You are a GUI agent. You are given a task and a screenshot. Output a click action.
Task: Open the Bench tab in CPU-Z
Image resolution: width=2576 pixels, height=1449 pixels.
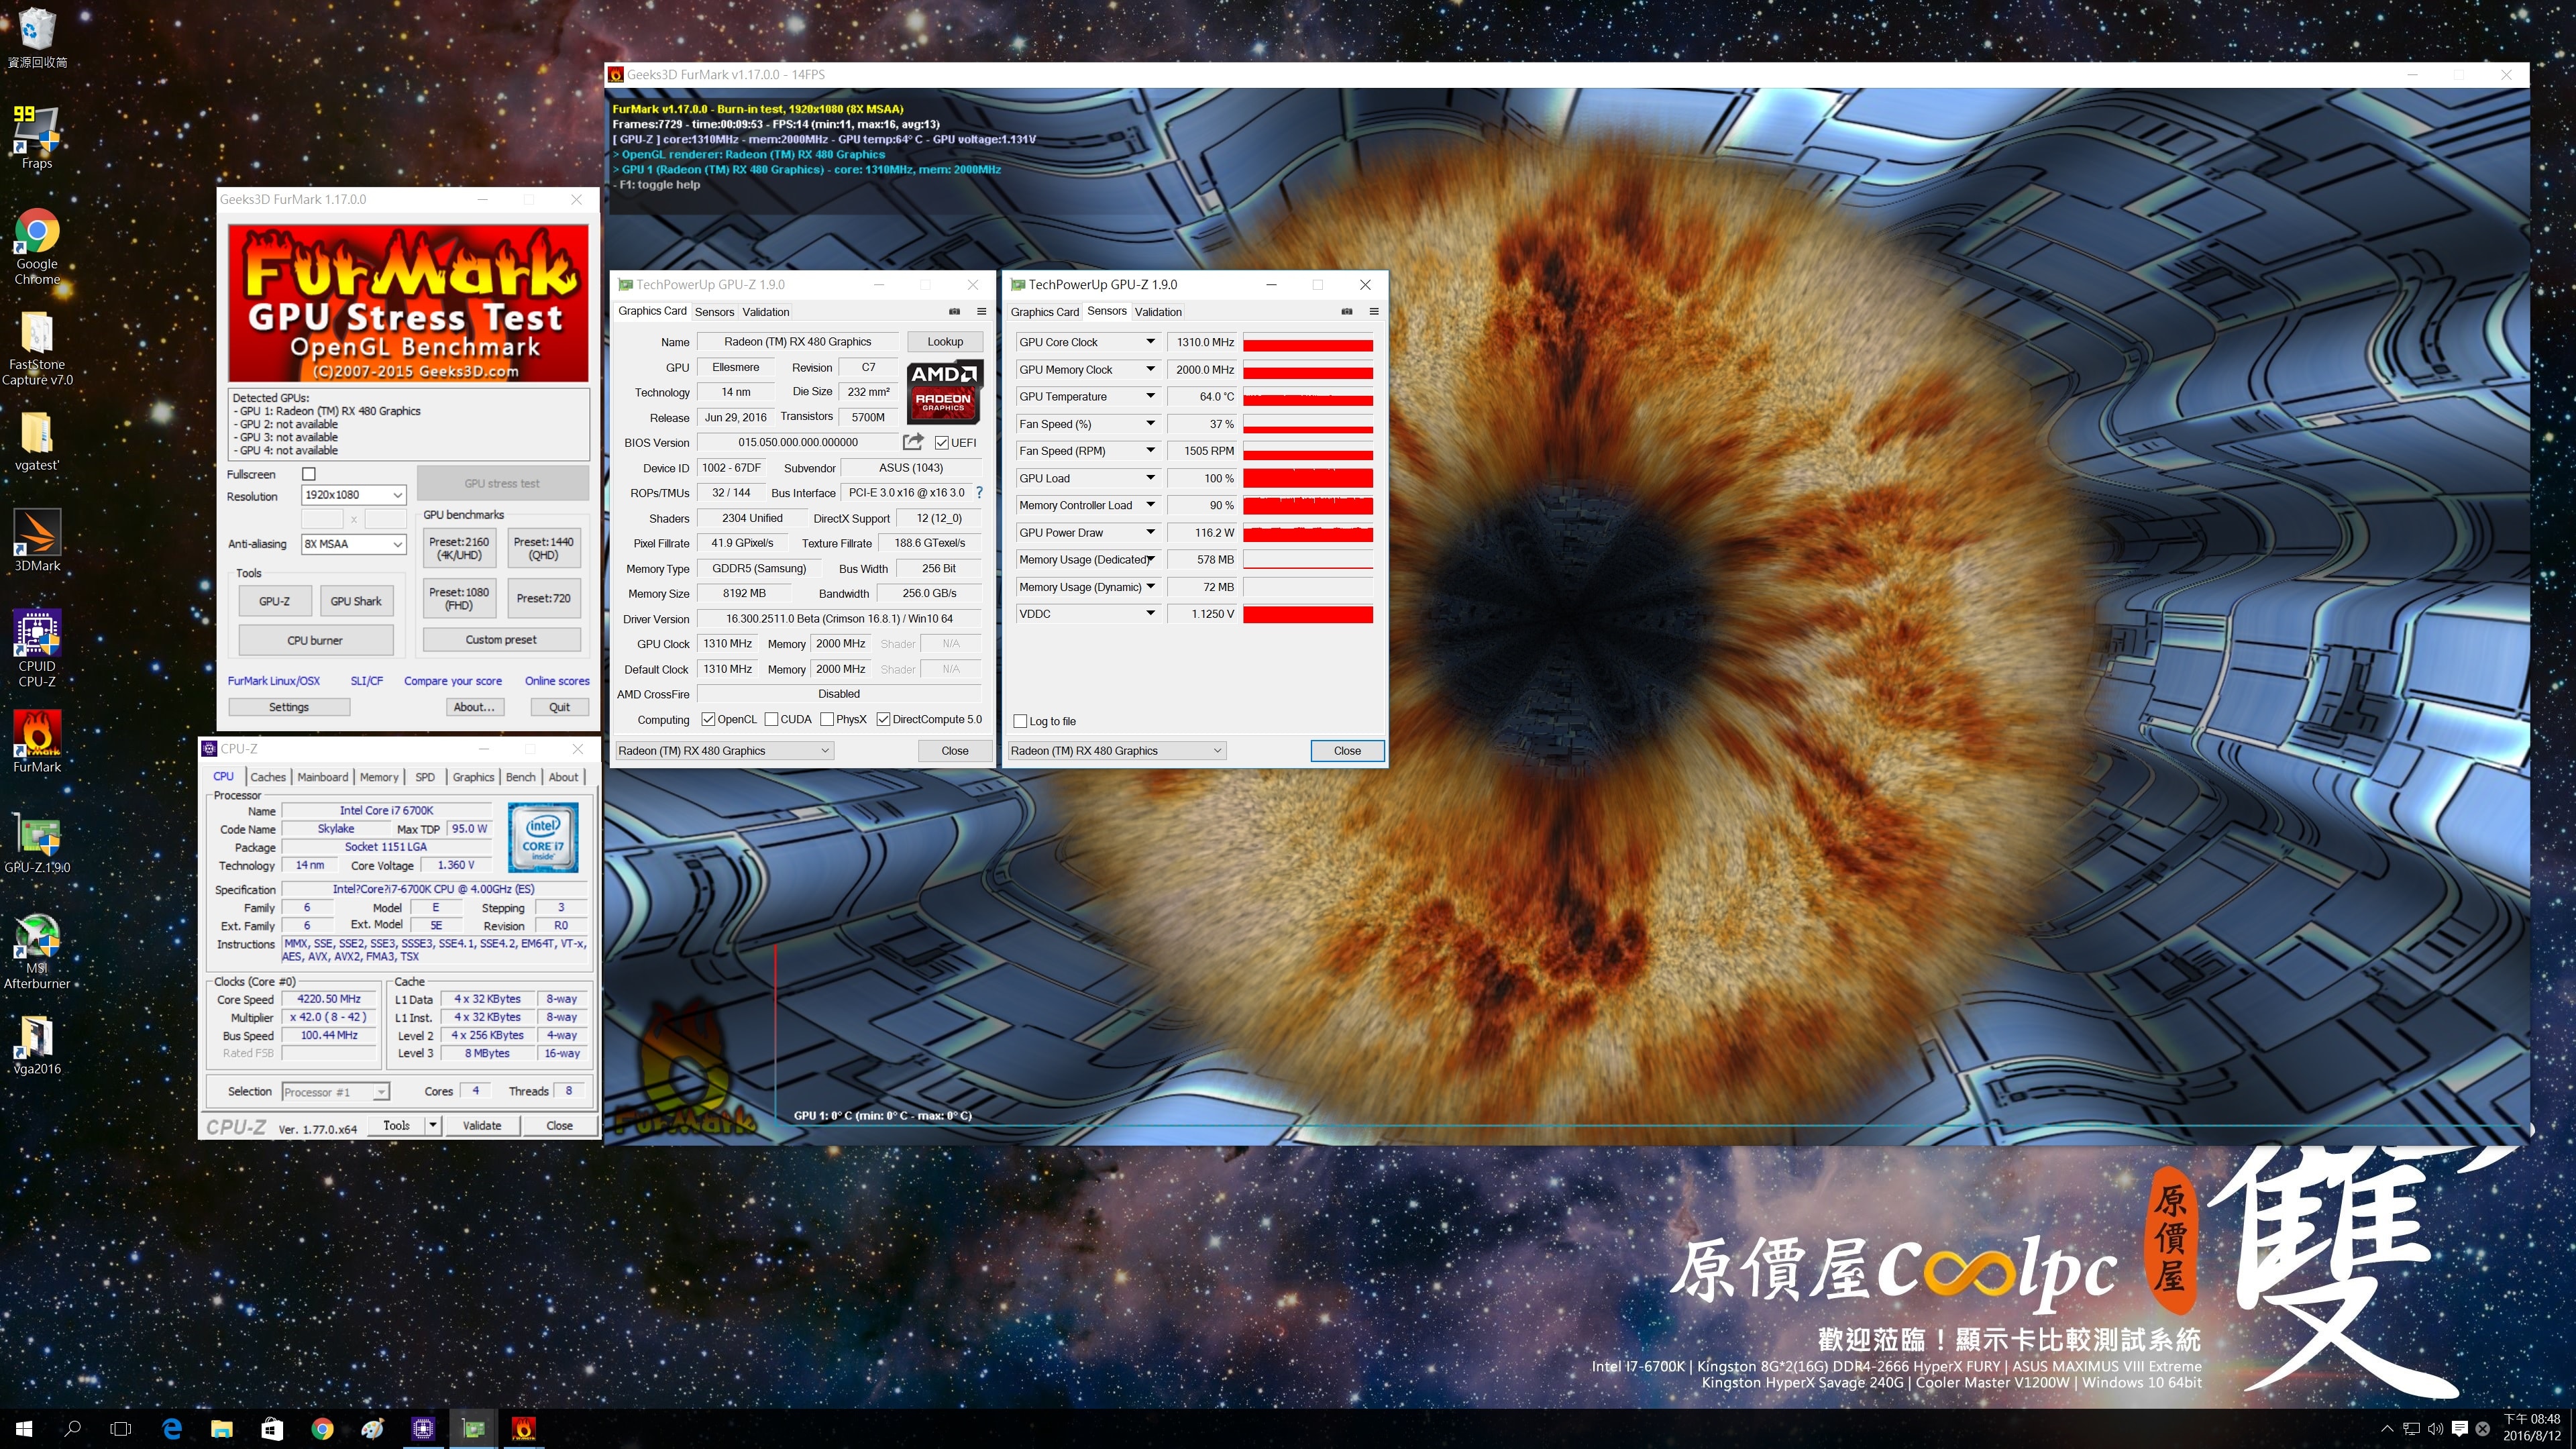point(520,777)
